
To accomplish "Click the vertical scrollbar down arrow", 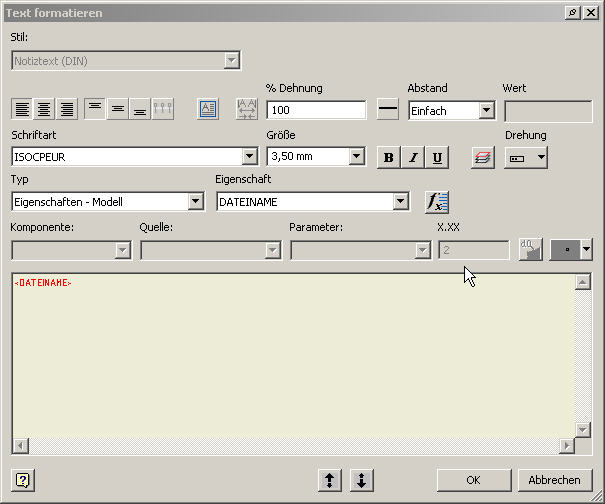I will click(583, 430).
